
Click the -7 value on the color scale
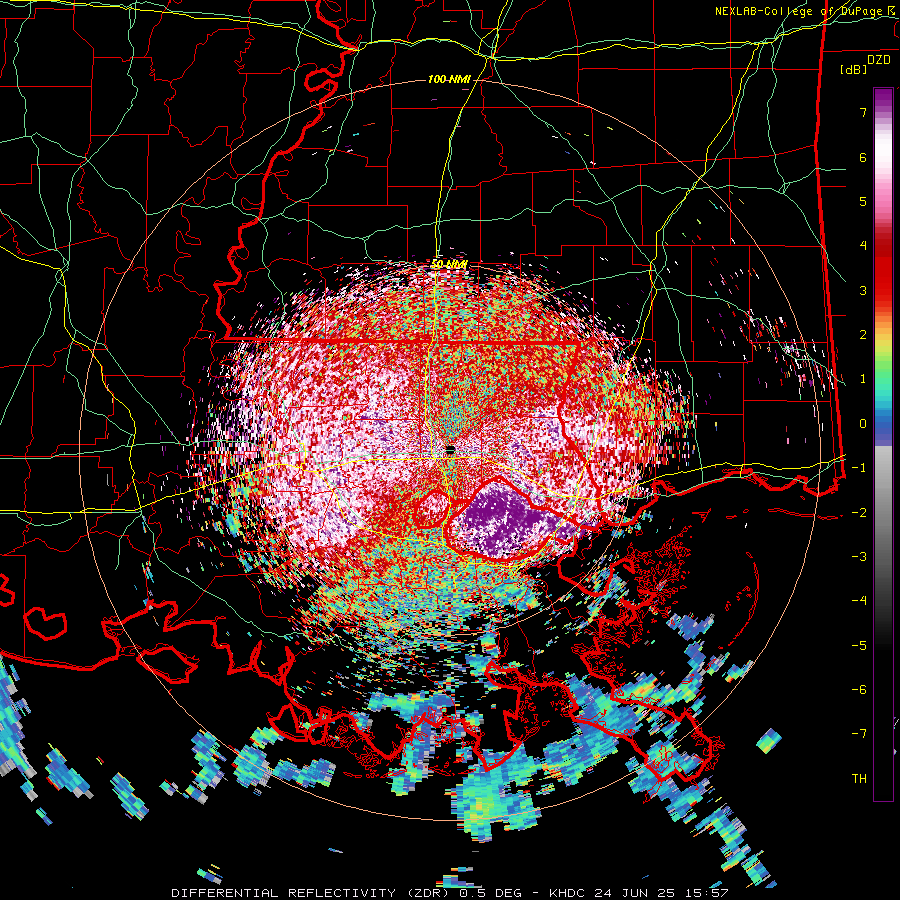pyautogui.click(x=859, y=734)
